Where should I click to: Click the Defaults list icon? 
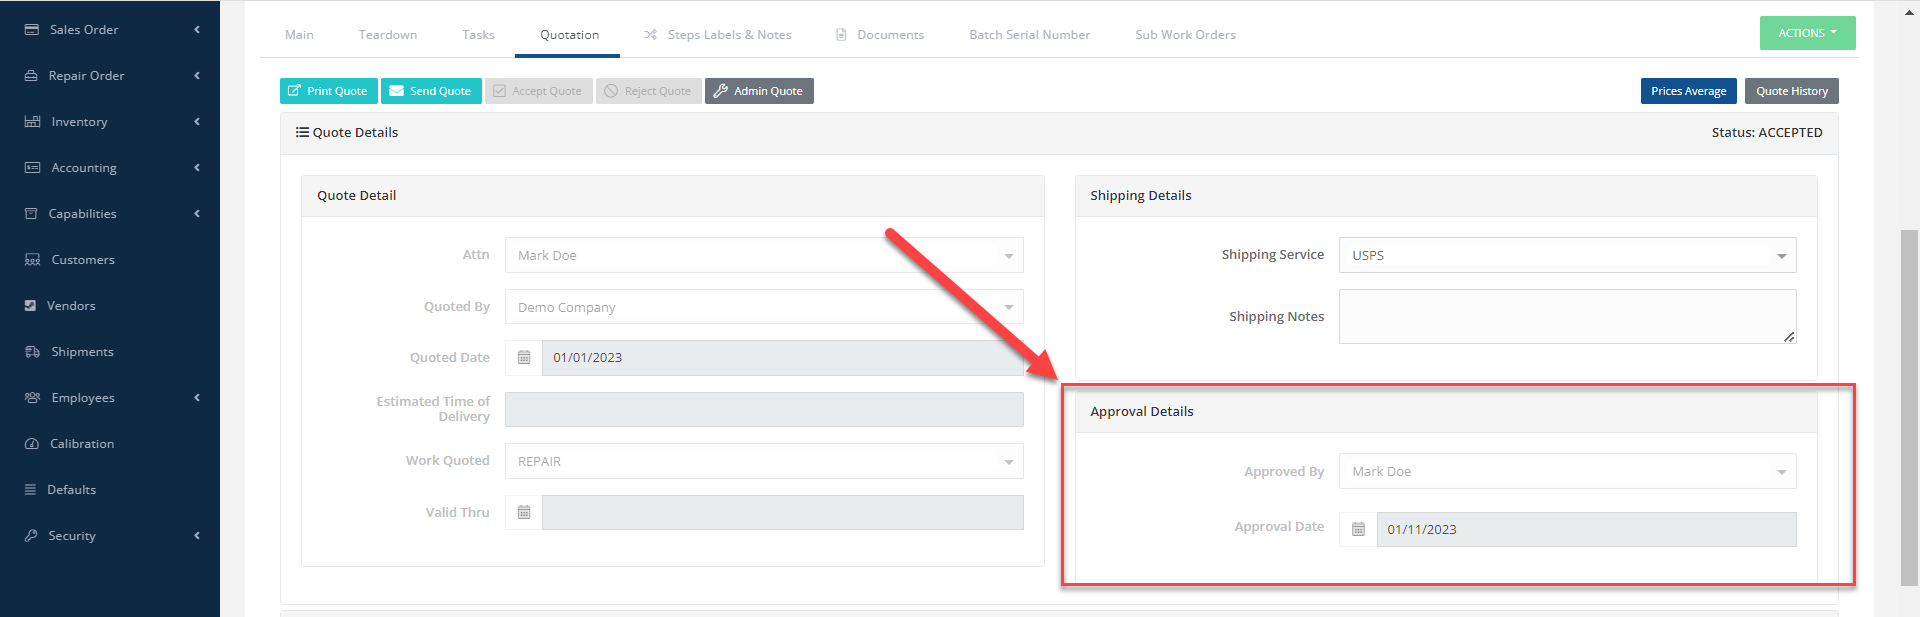(30, 490)
